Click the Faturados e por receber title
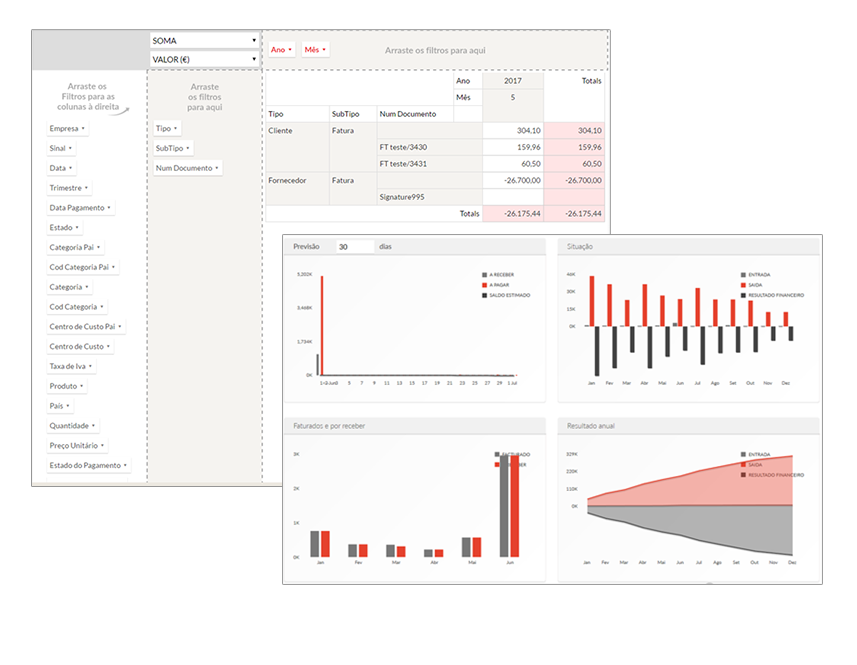Screen dimensions: 857x665 (x=329, y=426)
